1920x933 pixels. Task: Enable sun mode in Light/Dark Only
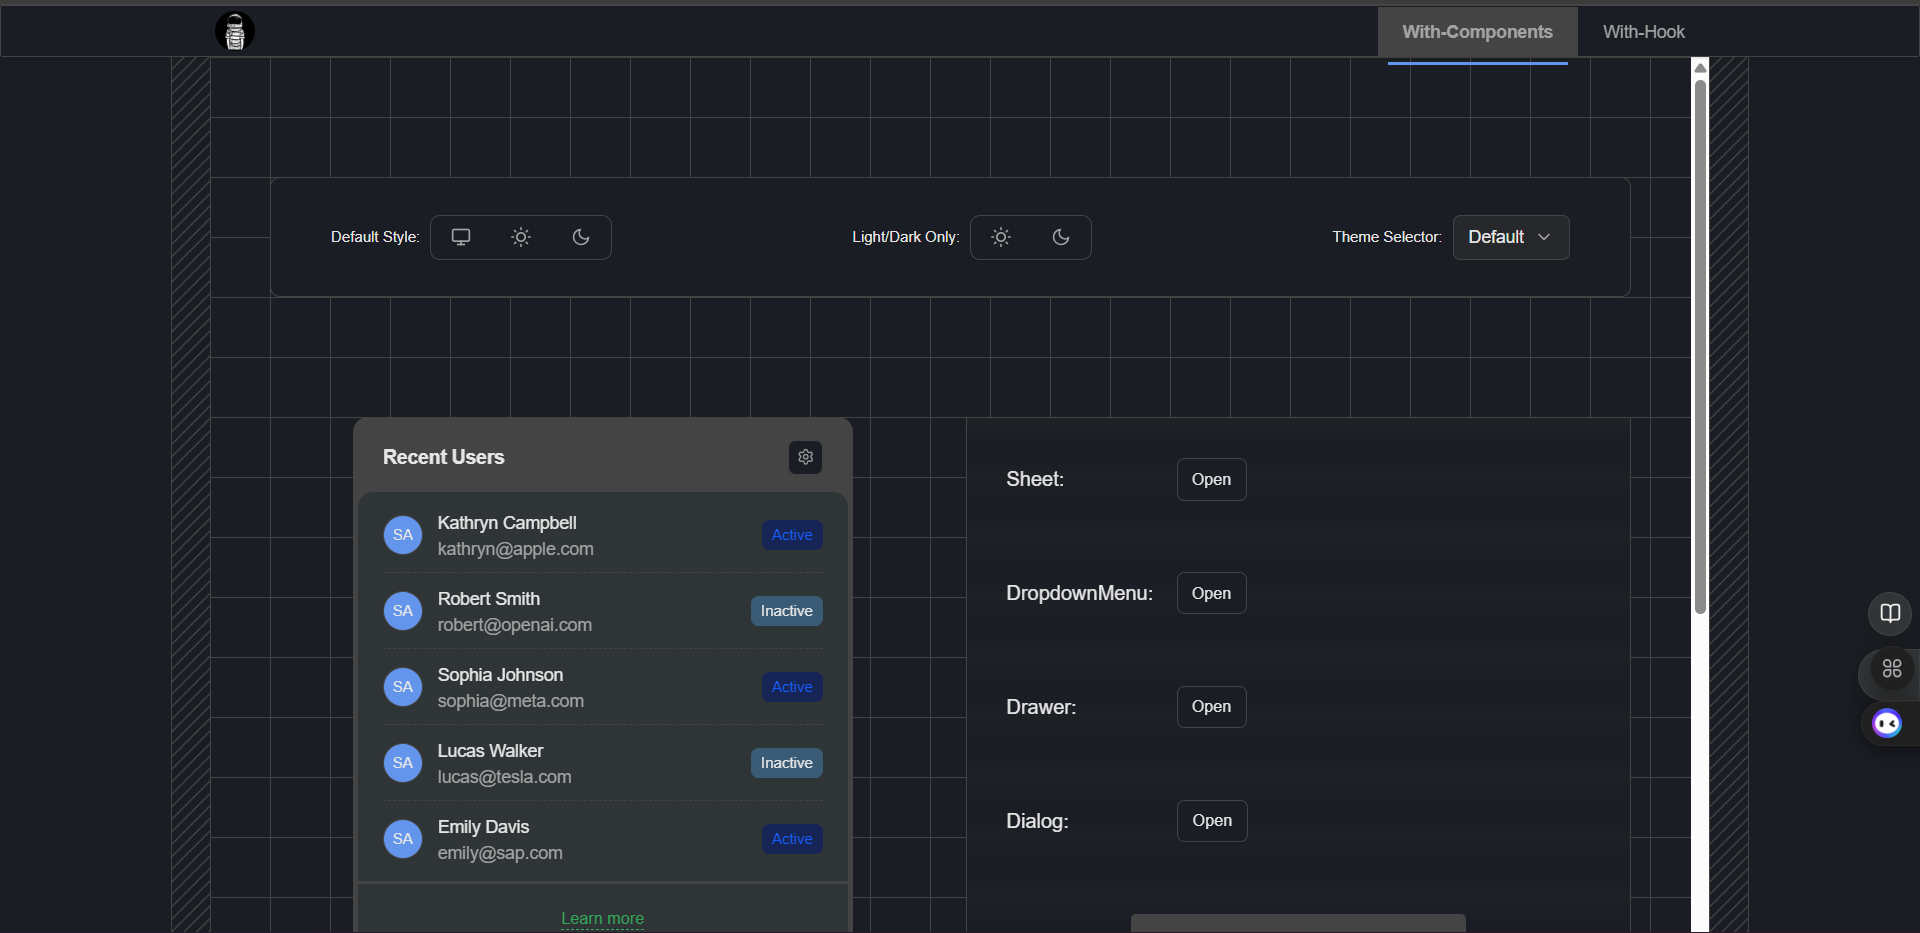(1001, 237)
